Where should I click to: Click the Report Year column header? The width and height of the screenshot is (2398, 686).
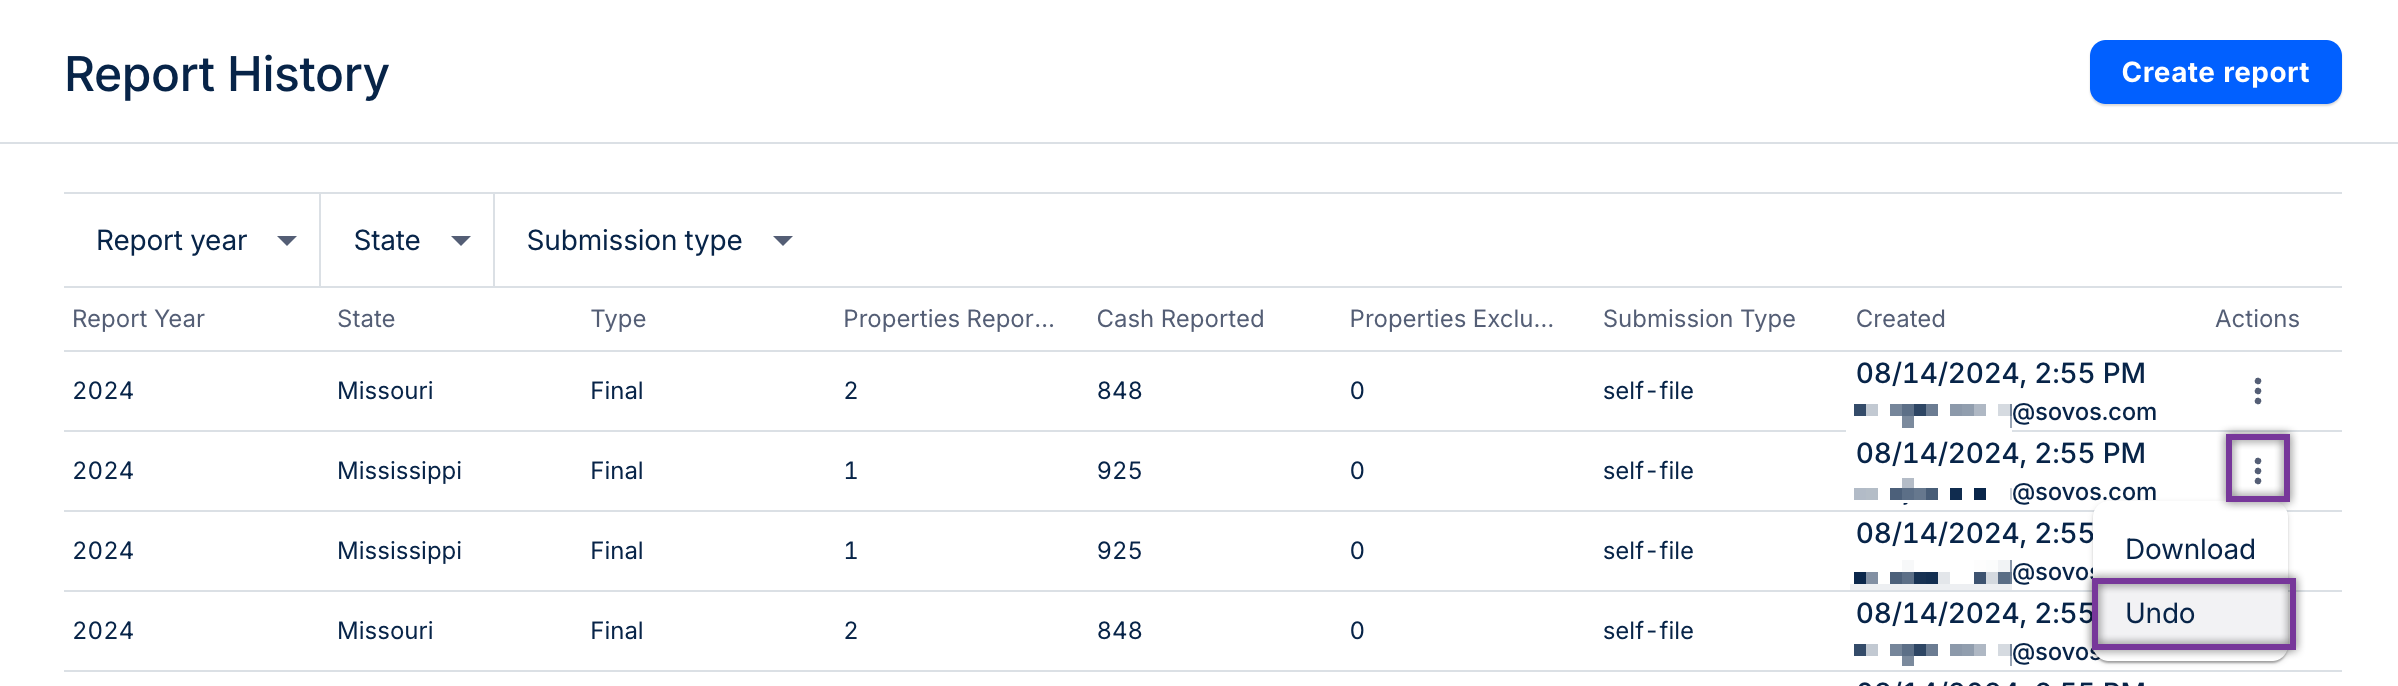(138, 319)
